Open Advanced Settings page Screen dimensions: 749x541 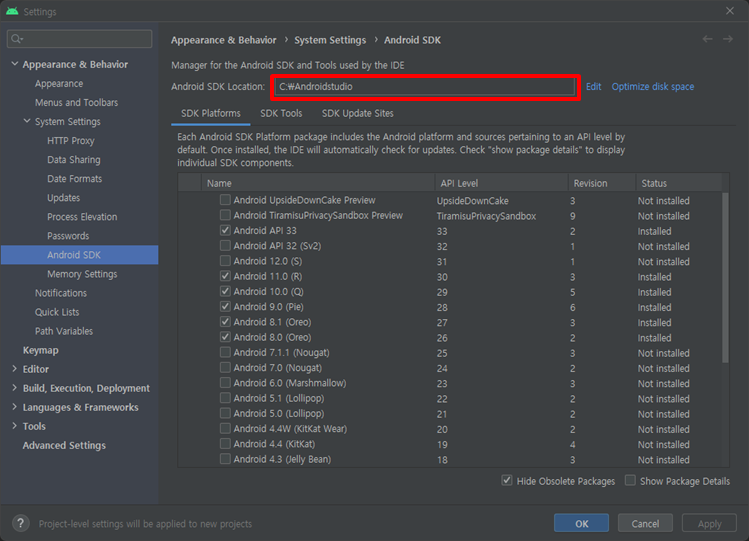tap(64, 445)
